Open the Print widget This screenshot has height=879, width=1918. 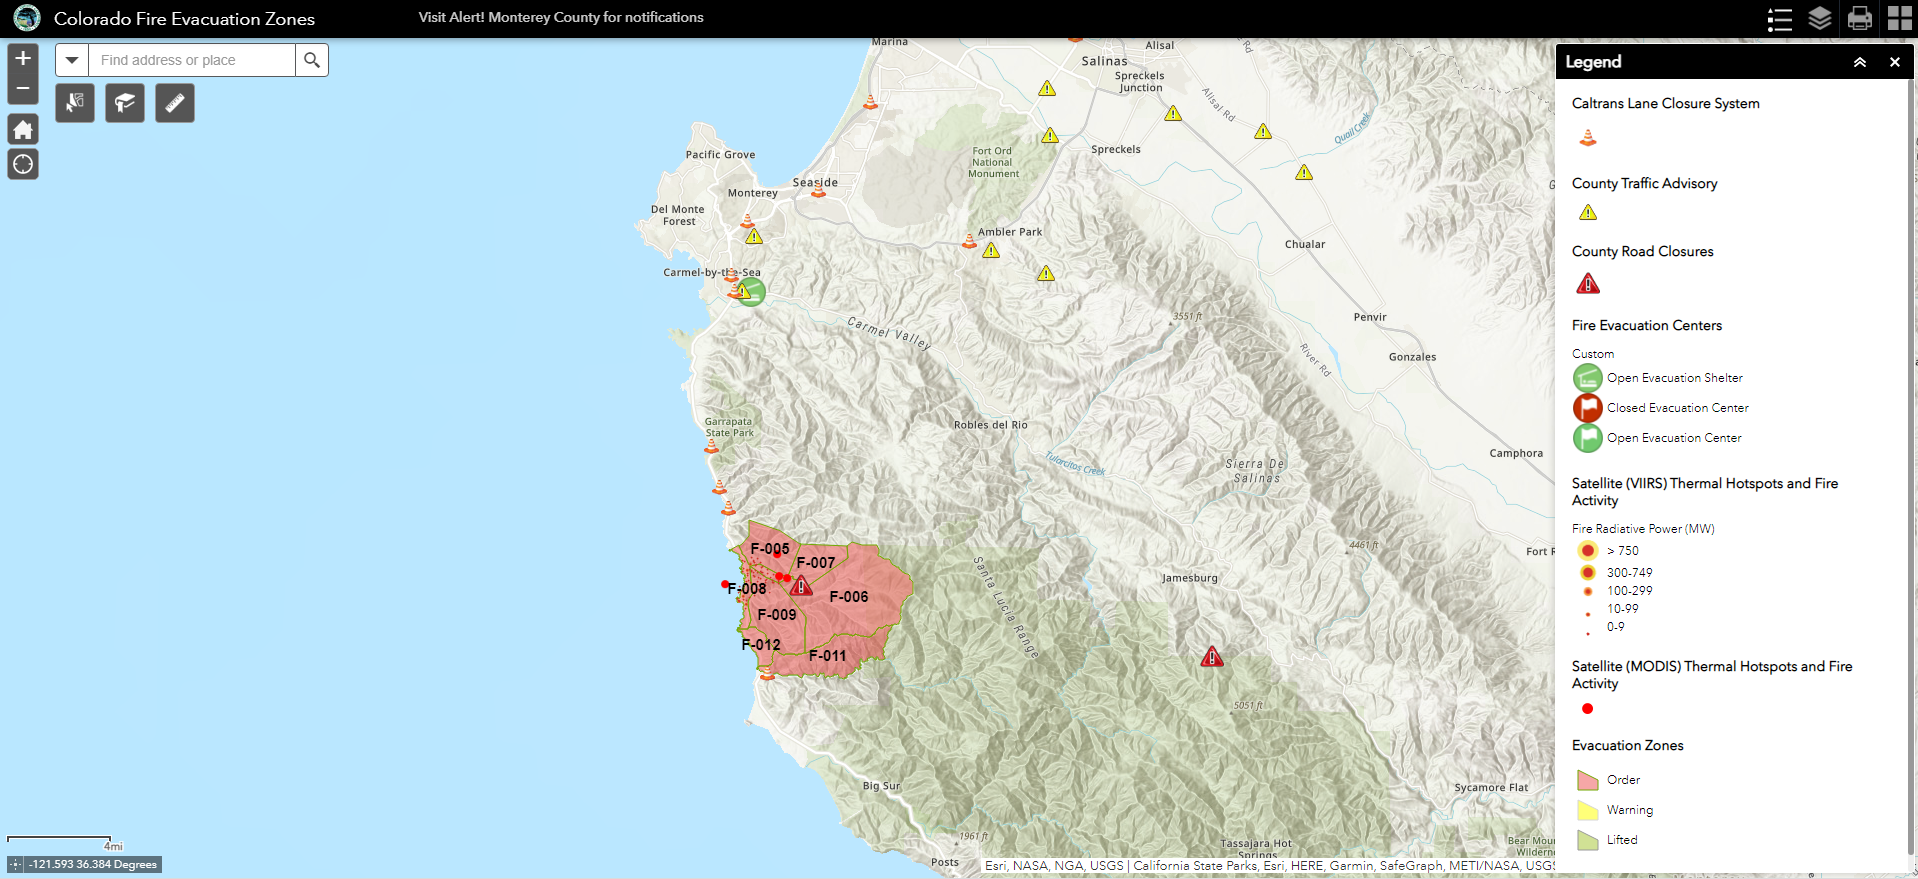click(1860, 19)
